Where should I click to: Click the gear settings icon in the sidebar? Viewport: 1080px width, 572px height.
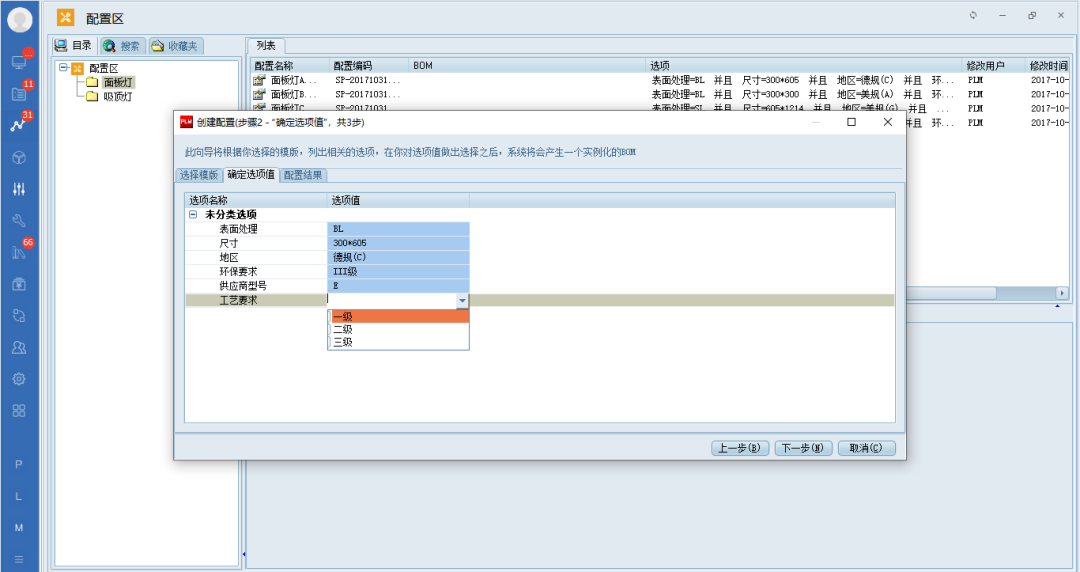[19, 379]
